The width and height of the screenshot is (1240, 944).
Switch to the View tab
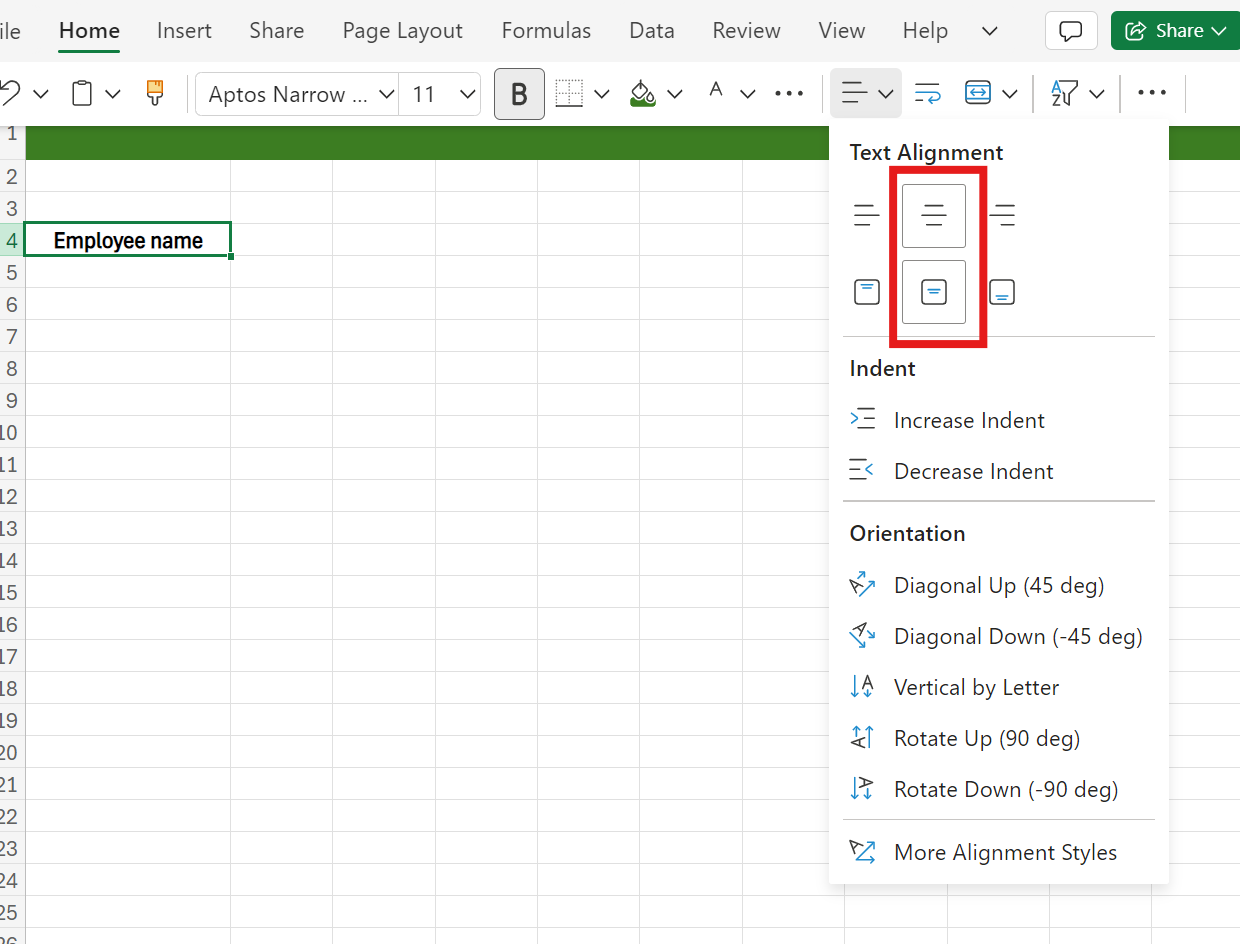[x=842, y=31]
